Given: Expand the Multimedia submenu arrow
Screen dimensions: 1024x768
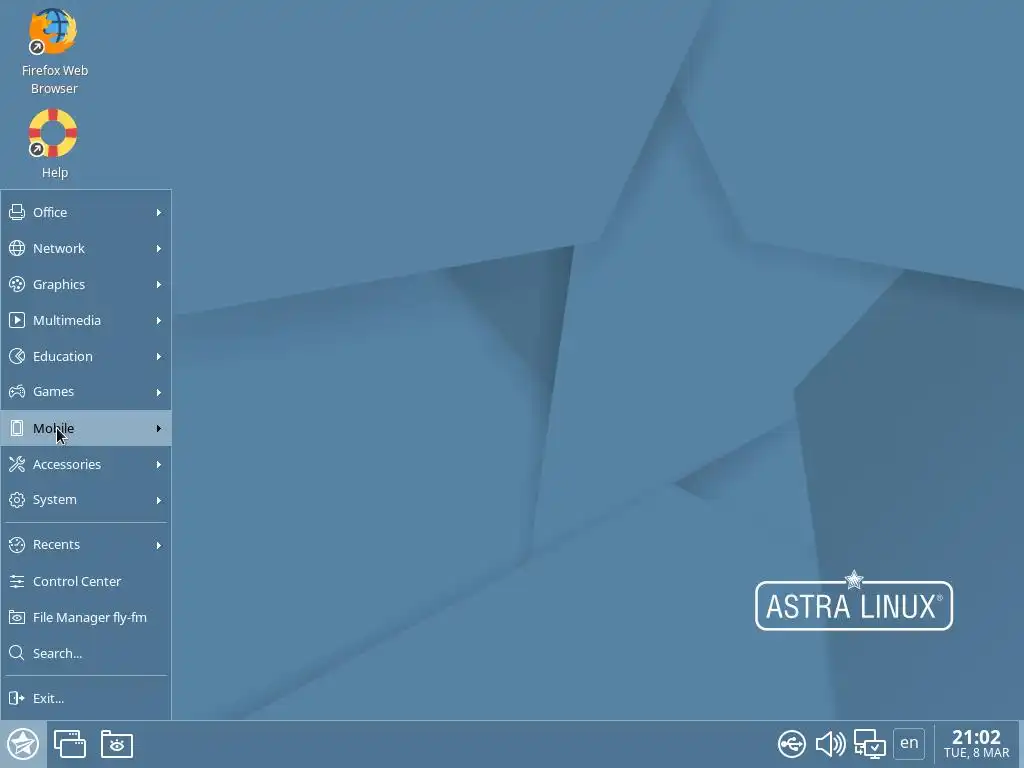Looking at the screenshot, I should click(159, 320).
